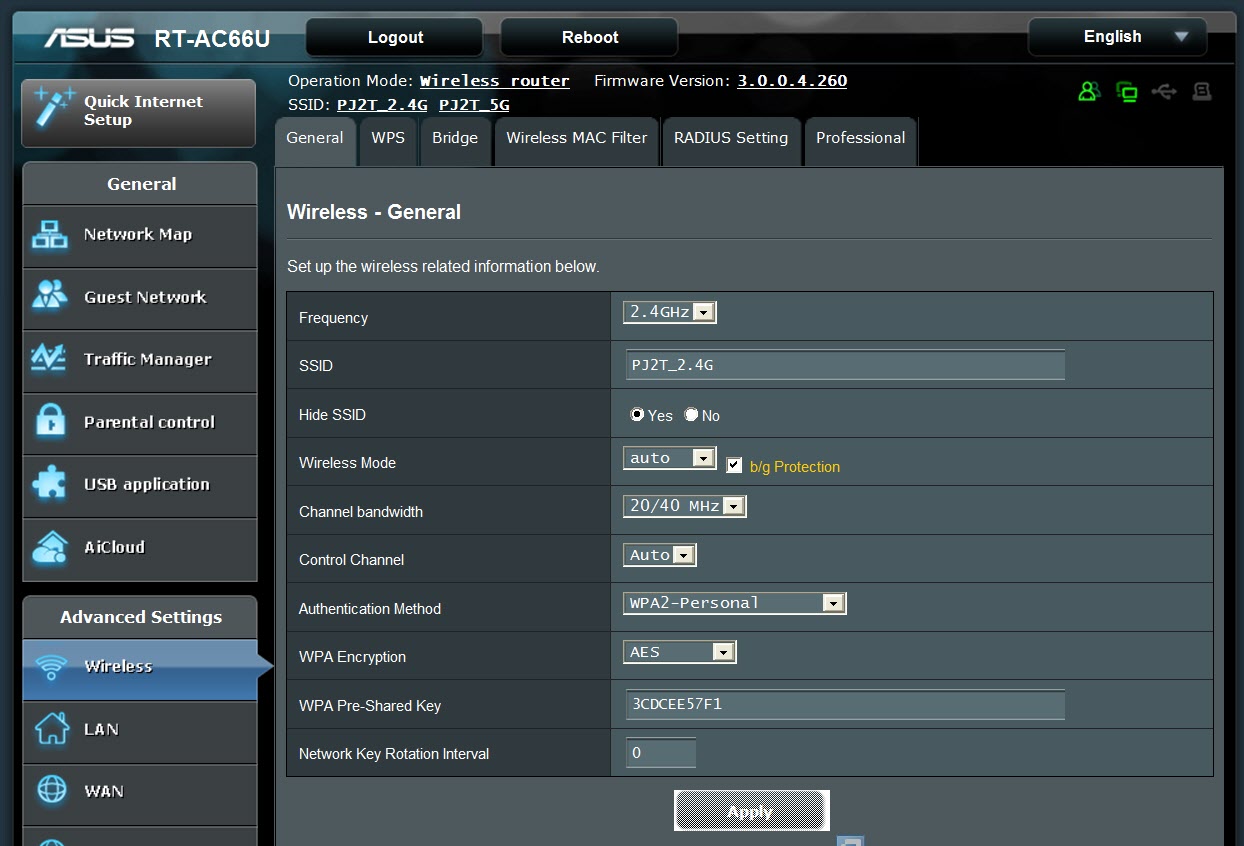Click the b/g Protection yellow label
The width and height of the screenshot is (1244, 846).
click(795, 467)
